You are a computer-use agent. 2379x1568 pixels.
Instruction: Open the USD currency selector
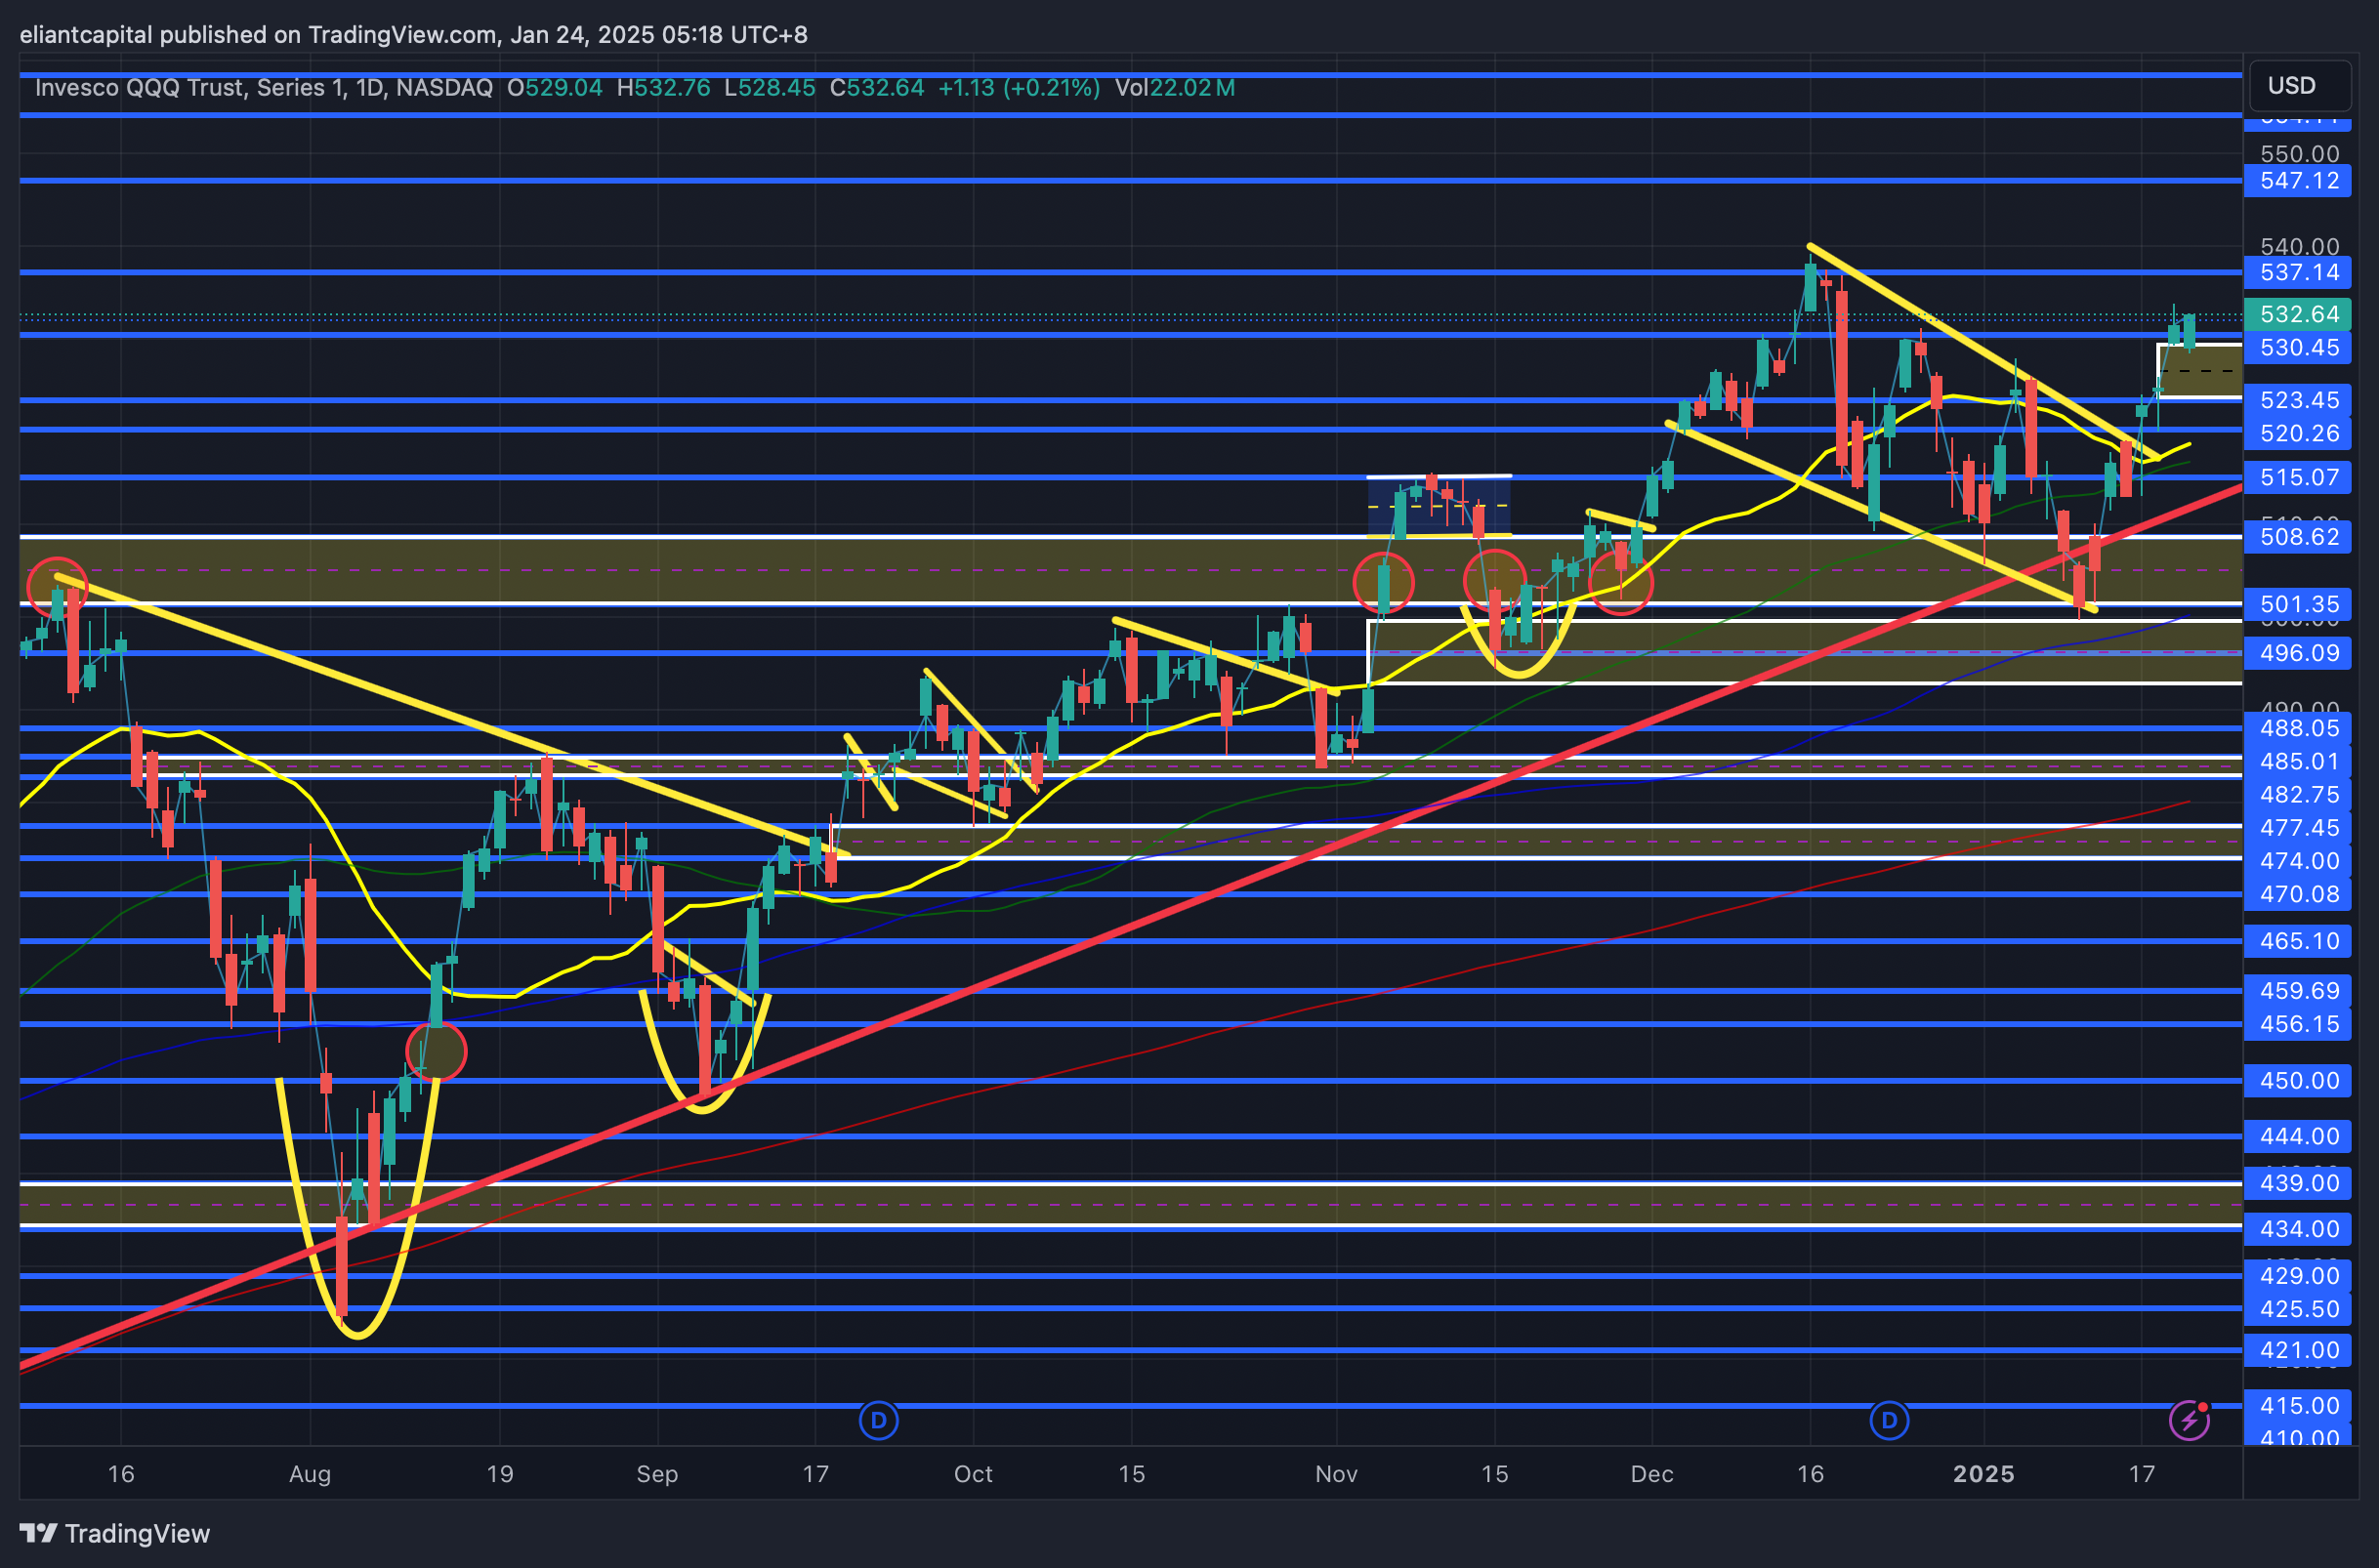tap(2297, 86)
